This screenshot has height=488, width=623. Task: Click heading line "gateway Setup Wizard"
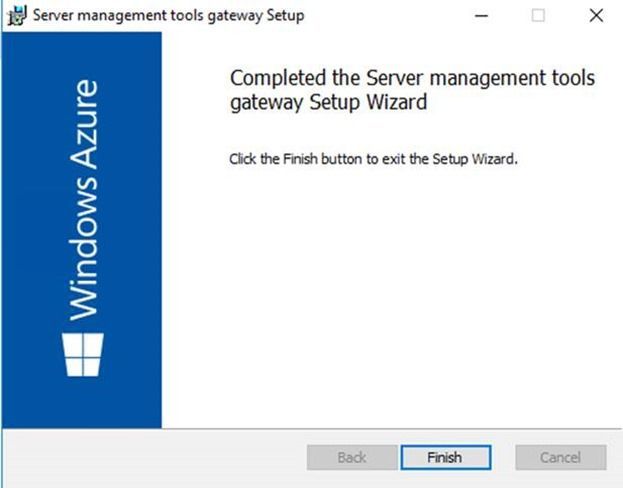tap(328, 102)
